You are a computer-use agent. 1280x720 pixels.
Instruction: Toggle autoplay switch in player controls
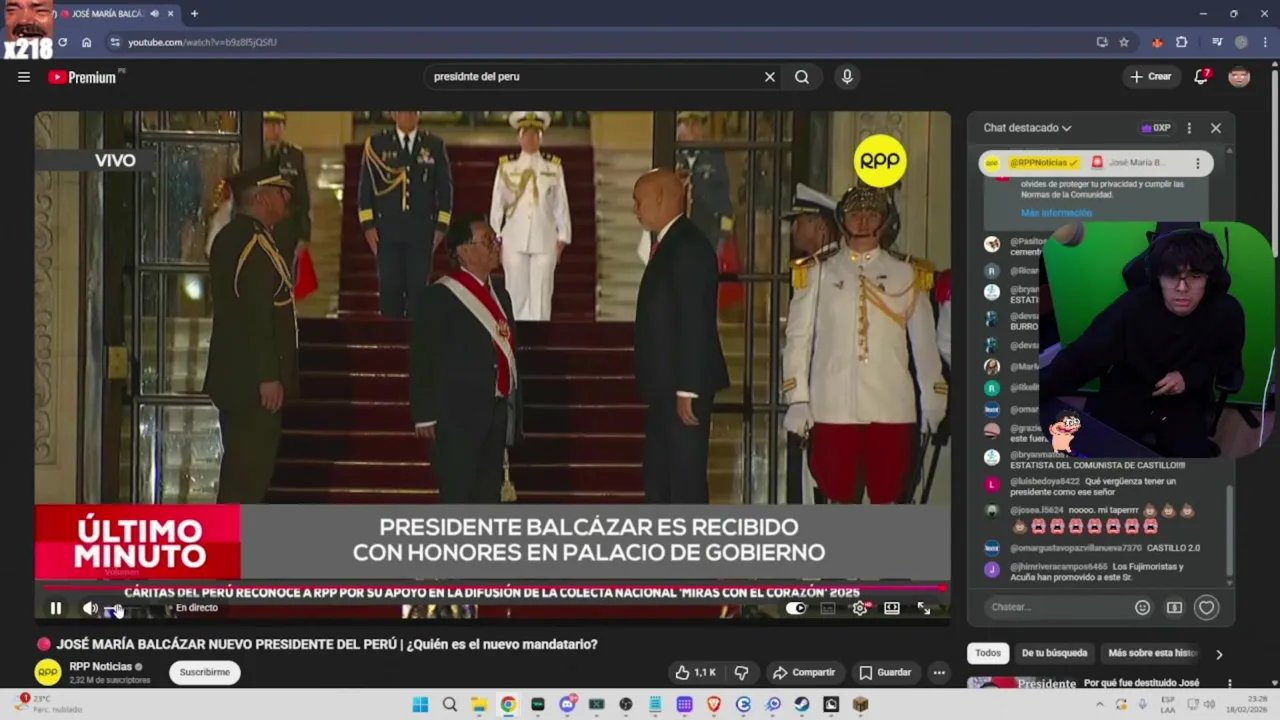pos(796,608)
